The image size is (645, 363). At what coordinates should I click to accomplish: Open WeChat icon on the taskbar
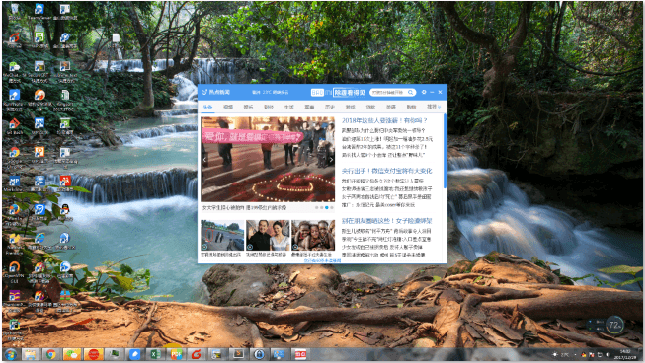click(72, 354)
